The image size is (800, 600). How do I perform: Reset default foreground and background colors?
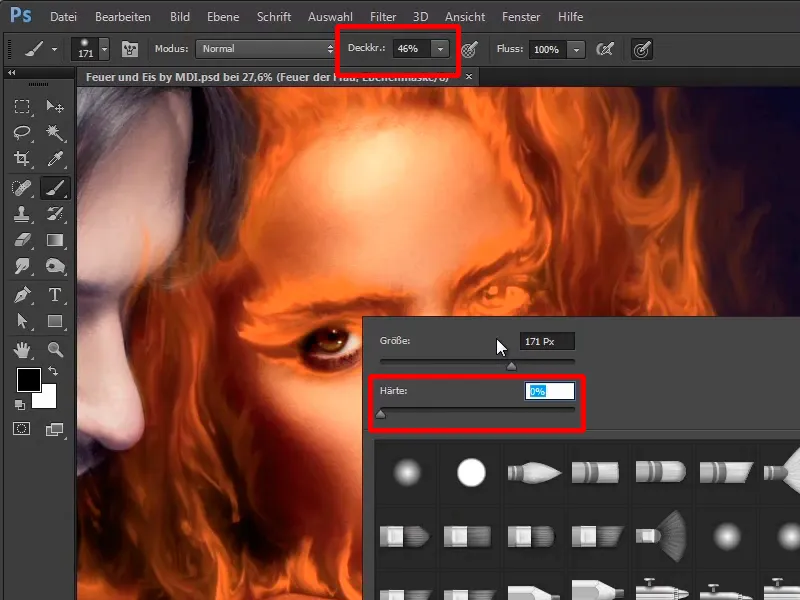click(20, 405)
